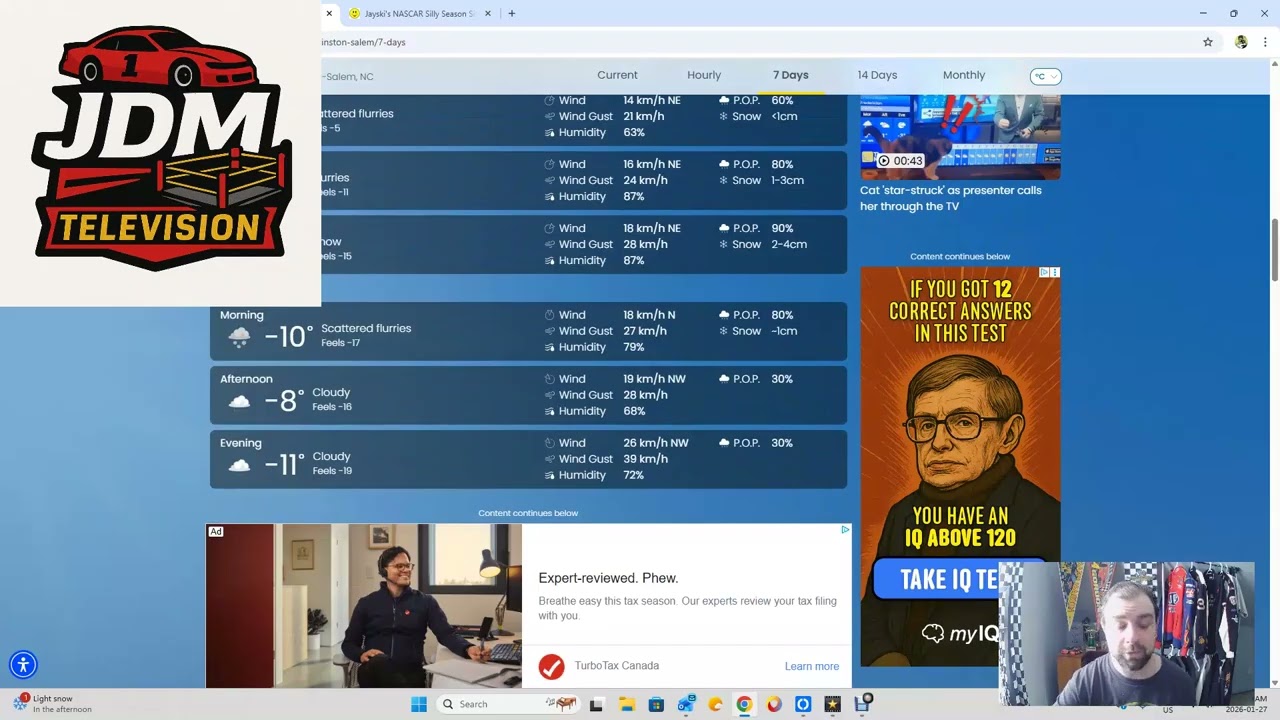Screen dimensions: 1280x720
Task: Open the orange crescent taskbar app
Action: [715, 704]
